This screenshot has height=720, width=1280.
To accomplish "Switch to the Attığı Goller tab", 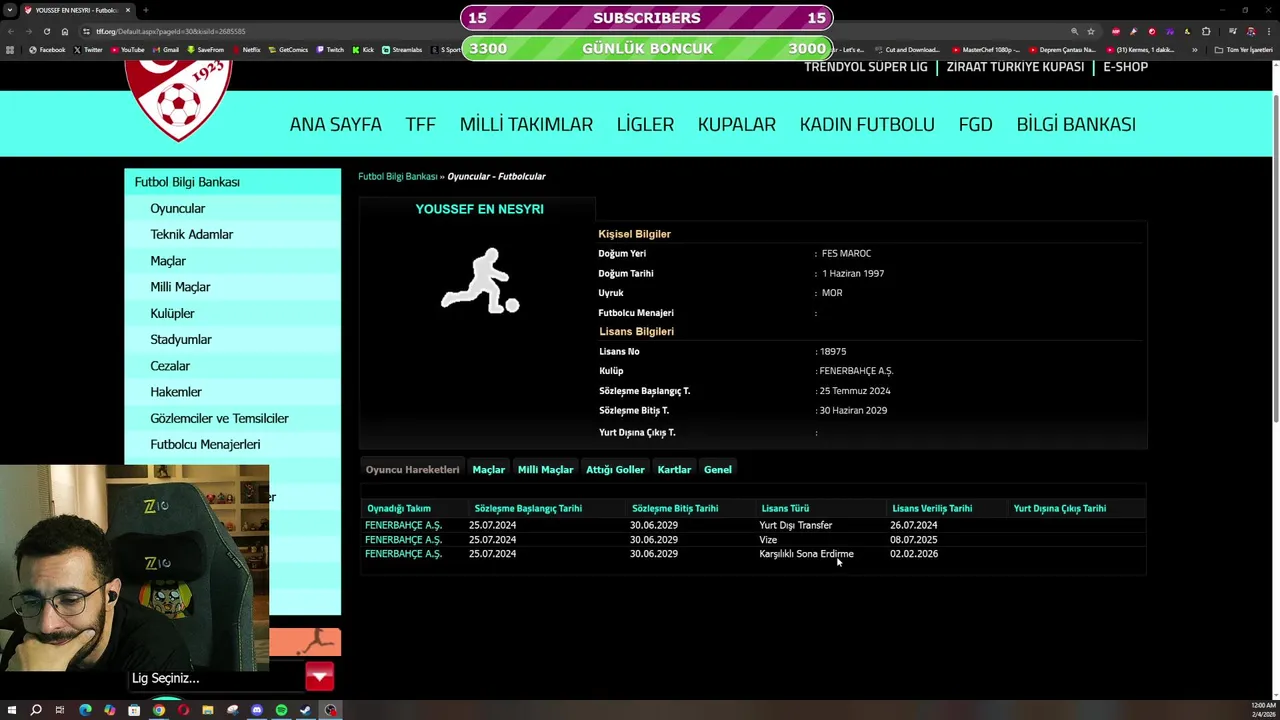I will click(x=615, y=469).
